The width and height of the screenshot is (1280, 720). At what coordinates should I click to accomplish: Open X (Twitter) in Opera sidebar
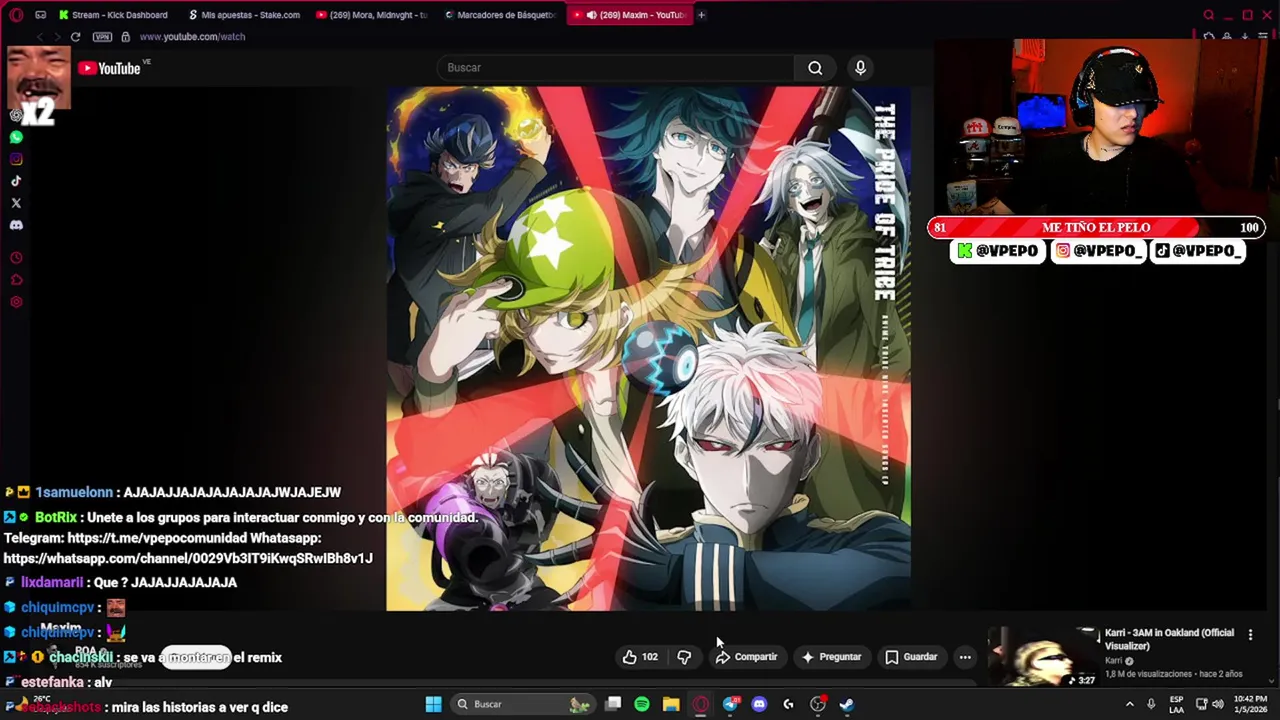pos(16,203)
